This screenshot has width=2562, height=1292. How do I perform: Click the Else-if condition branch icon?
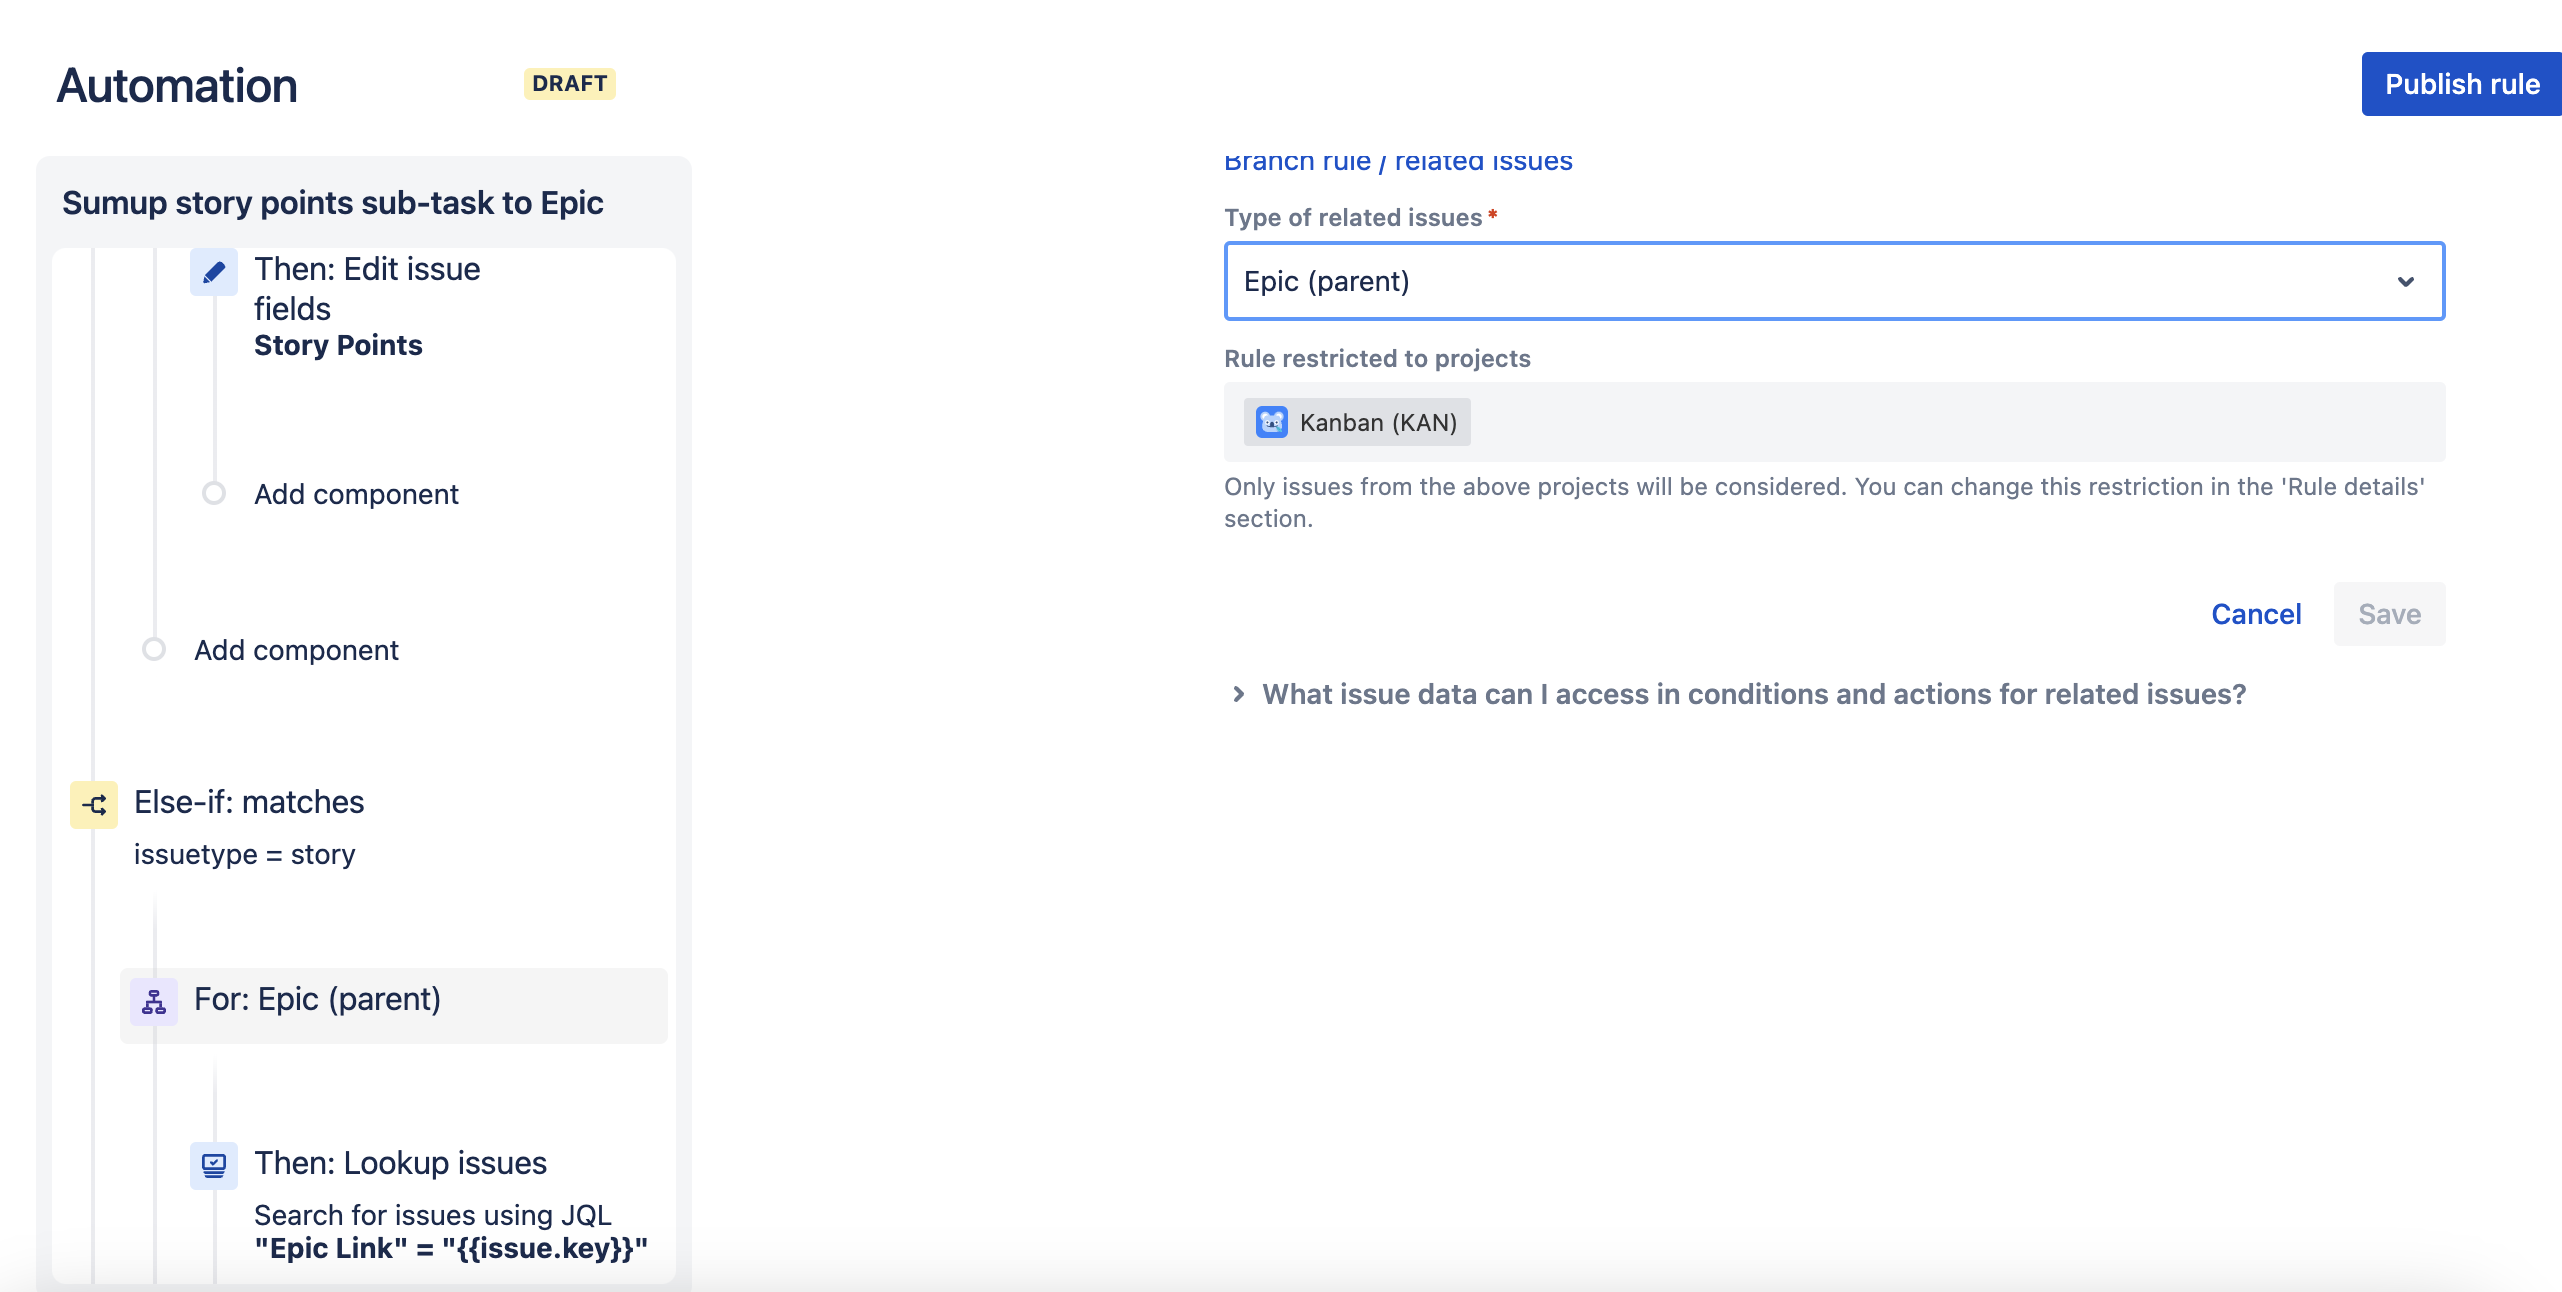(x=94, y=804)
